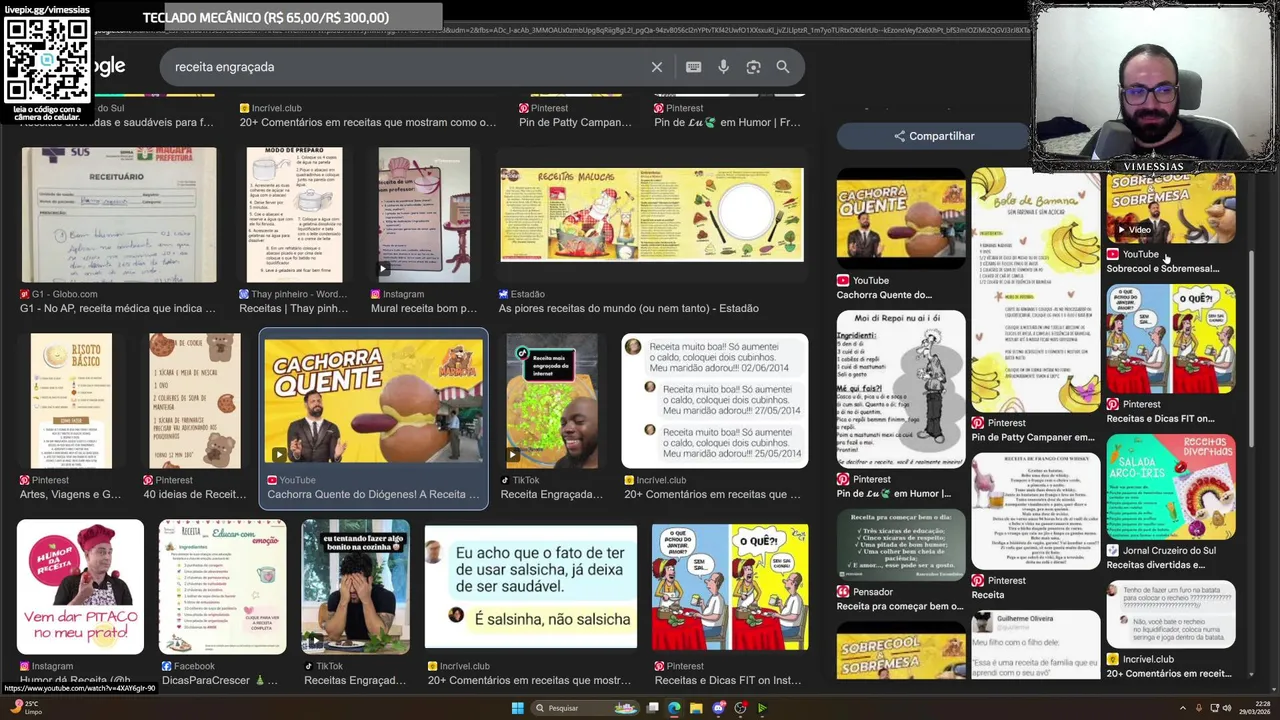This screenshot has width=1280, height=720.
Task: Open side panel 'Pin de Patty Campaner em...' link
Action: pyautogui.click(x=1033, y=437)
